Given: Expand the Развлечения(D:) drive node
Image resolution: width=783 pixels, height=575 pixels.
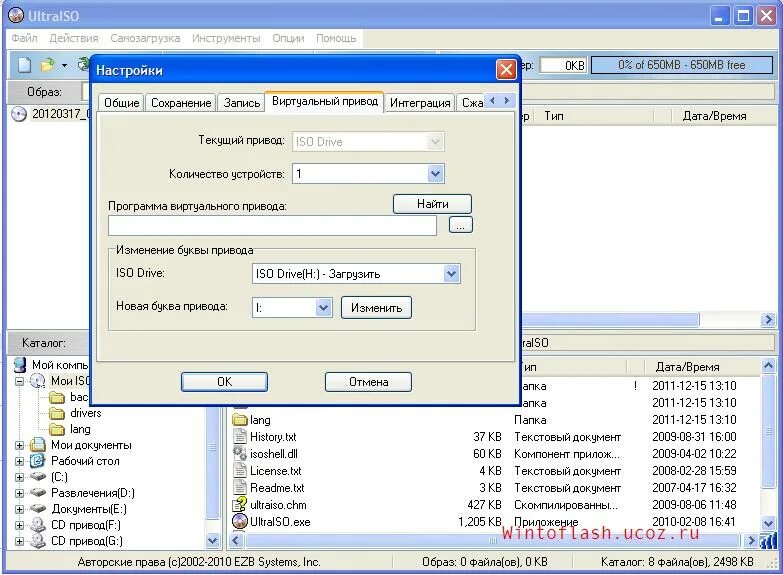Looking at the screenshot, I should pos(19,493).
